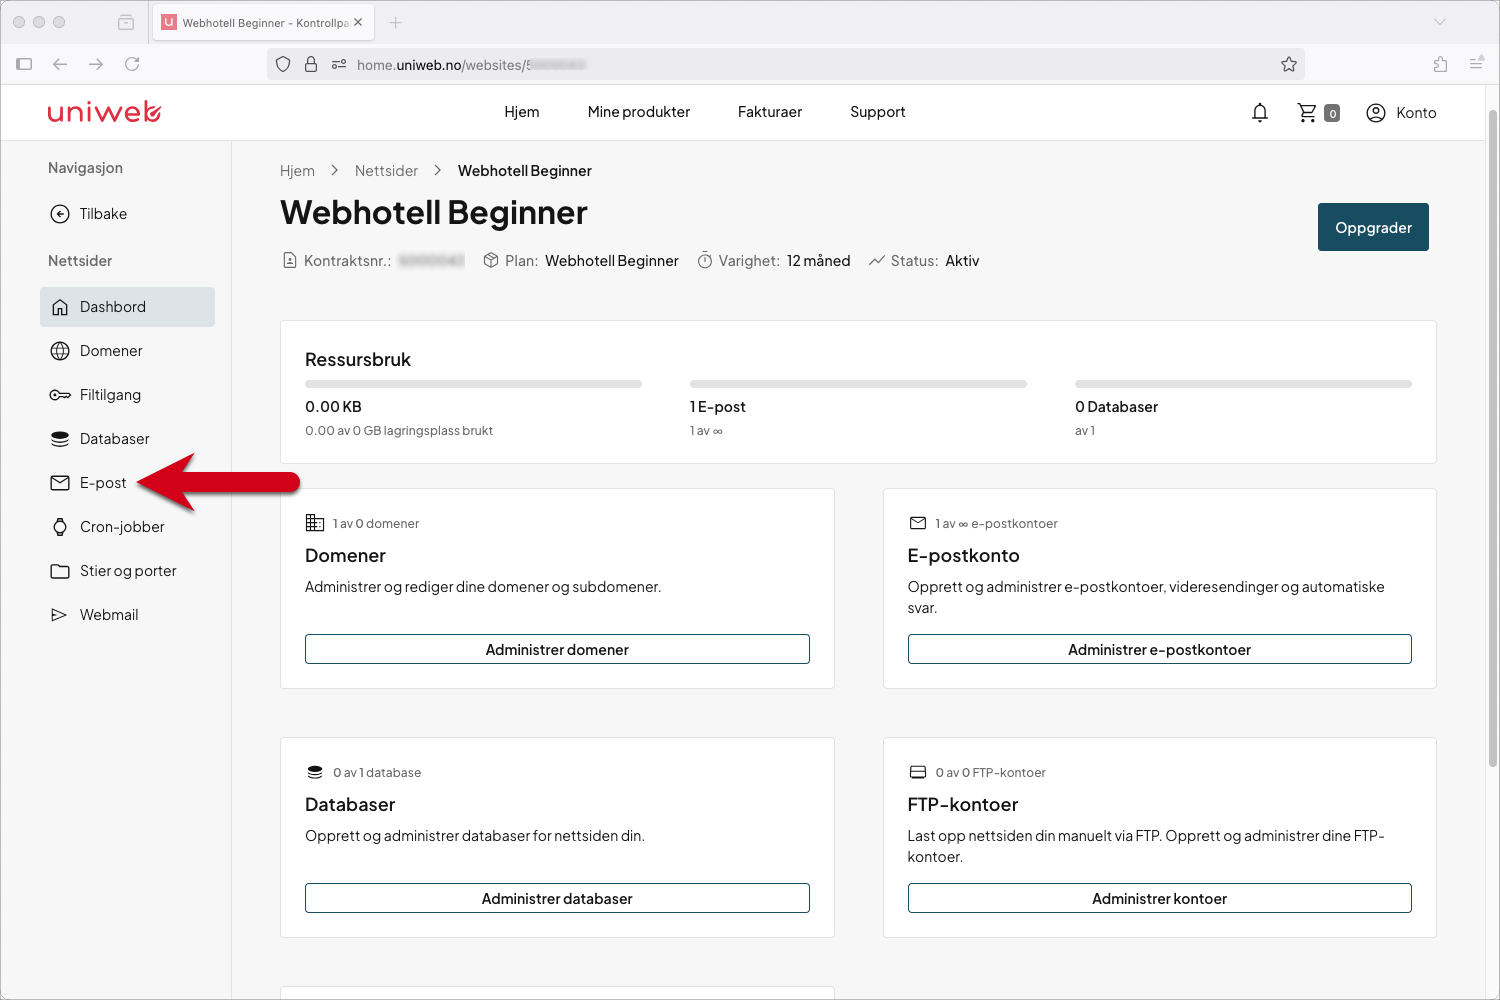Click the Oppgrader button
The height and width of the screenshot is (1000, 1500).
(x=1373, y=227)
